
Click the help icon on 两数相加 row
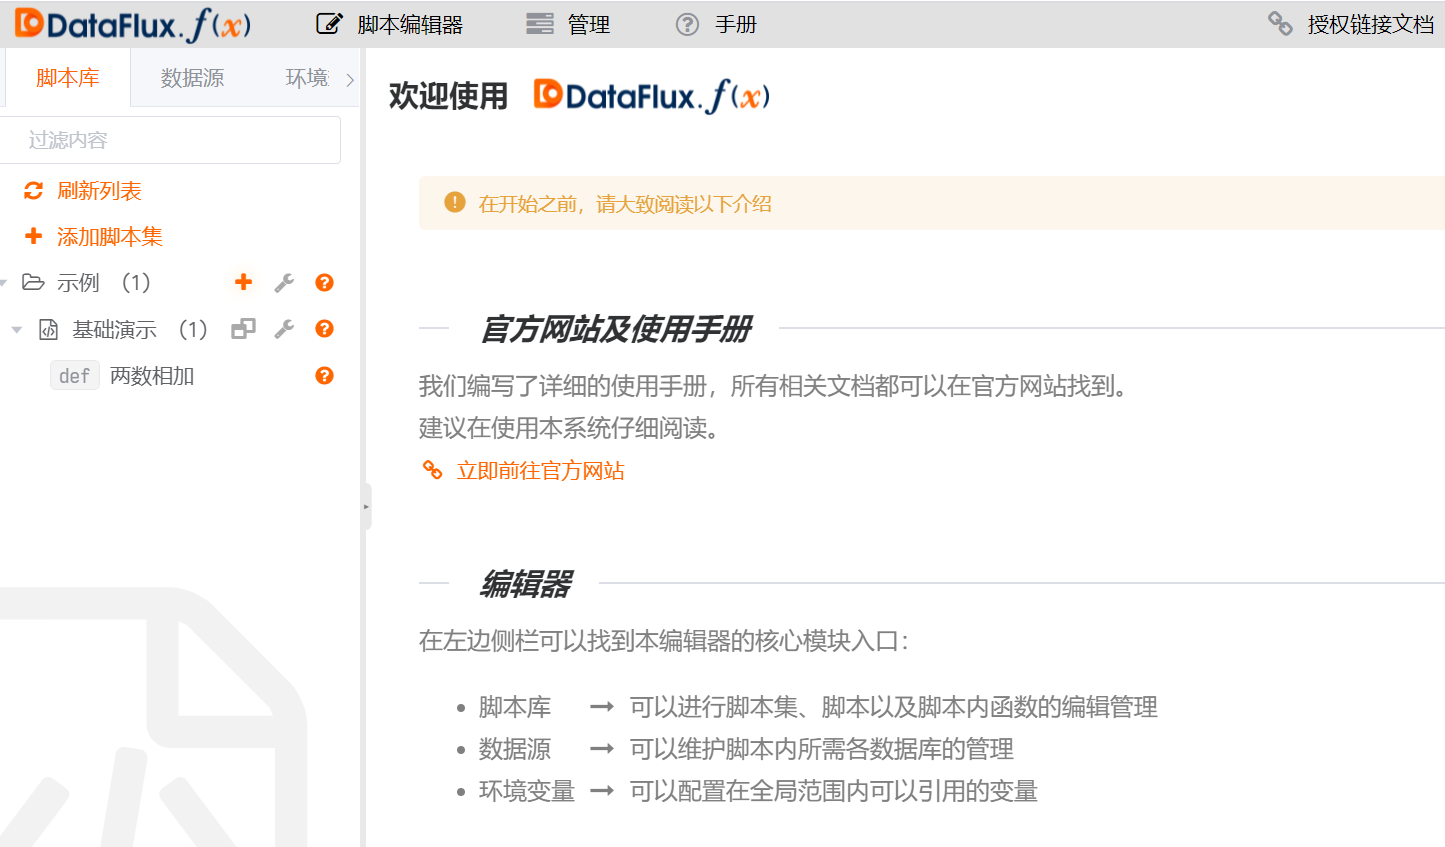(x=324, y=376)
